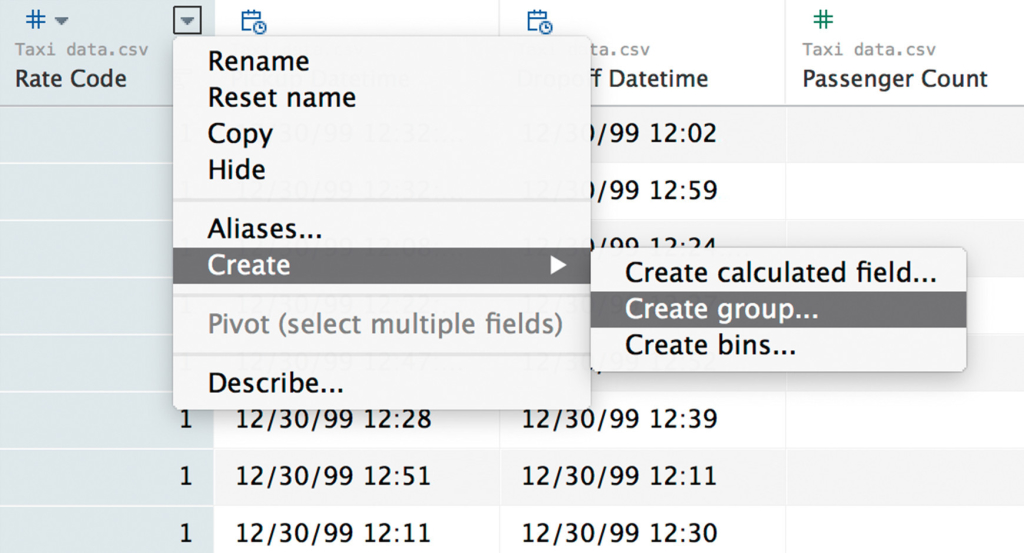
Task: Click the Rate Code number type icon
Action: [x=35, y=20]
